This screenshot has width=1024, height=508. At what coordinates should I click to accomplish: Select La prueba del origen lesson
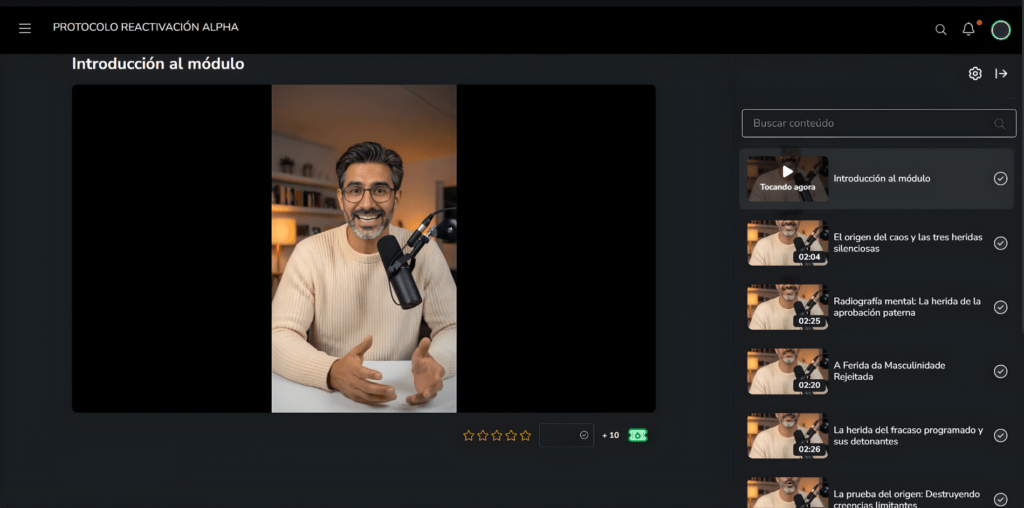coord(908,497)
